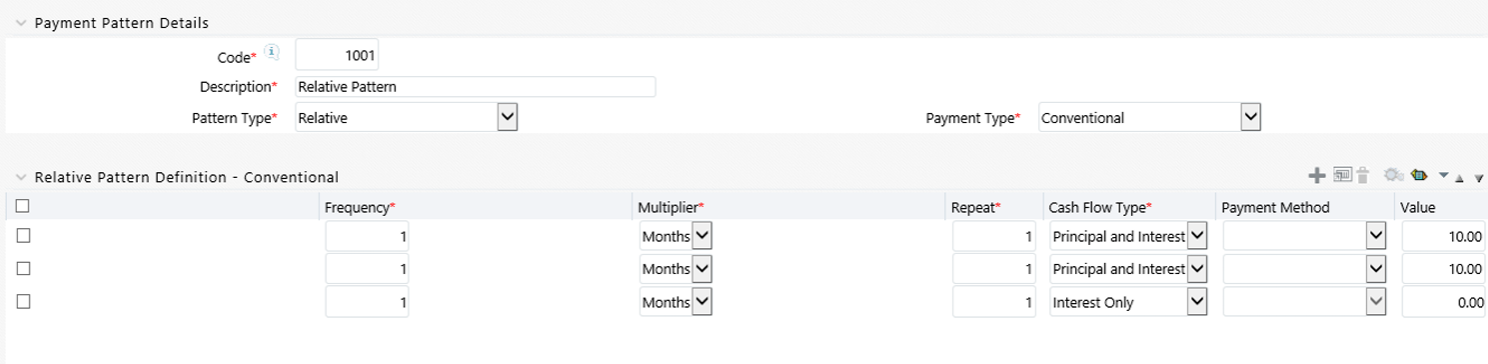The image size is (1488, 364).
Task: Open second row Payment Method dropdown
Action: coord(1304,269)
